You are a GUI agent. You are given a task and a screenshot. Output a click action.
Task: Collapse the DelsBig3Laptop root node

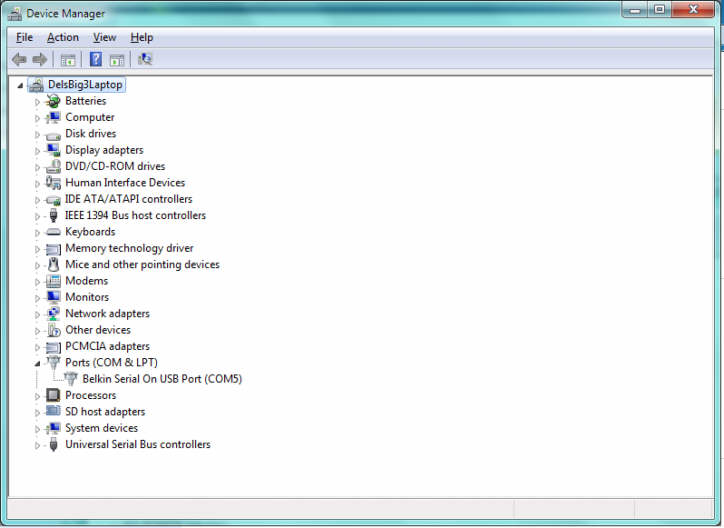(20, 85)
